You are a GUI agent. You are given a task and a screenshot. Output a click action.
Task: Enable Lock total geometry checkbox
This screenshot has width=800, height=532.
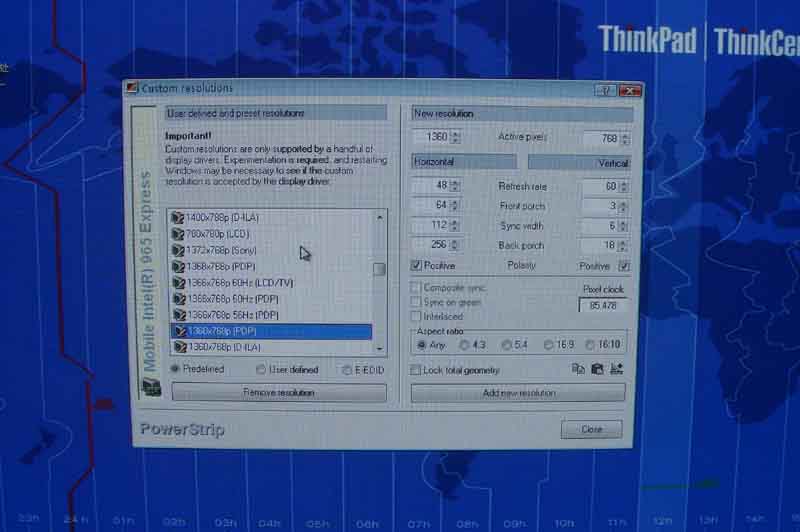point(416,370)
